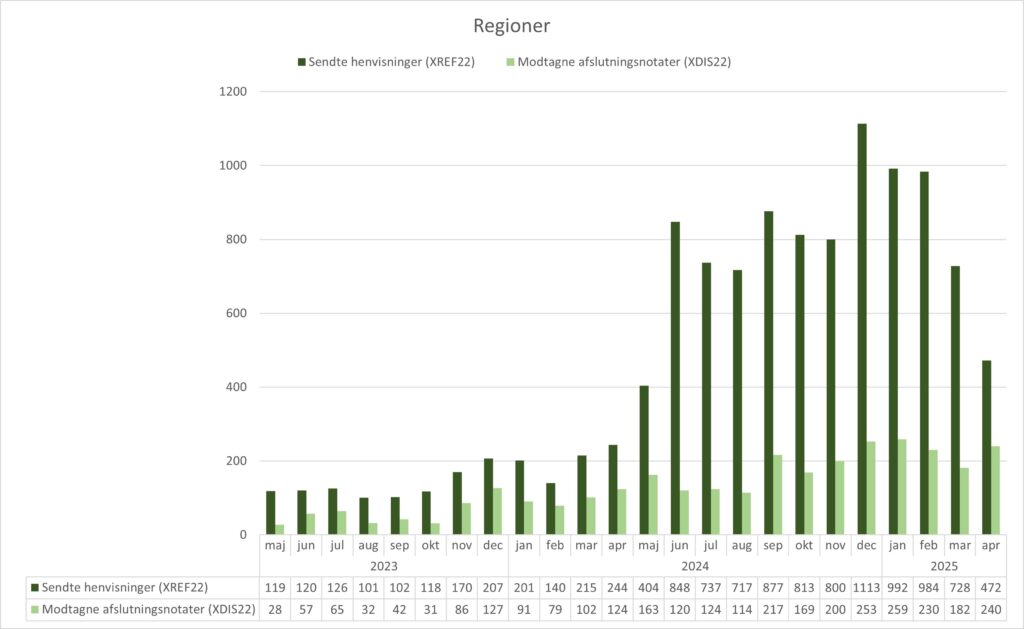This screenshot has width=1024, height=629.
Task: Click table cell with value '169'
Action: (804, 609)
